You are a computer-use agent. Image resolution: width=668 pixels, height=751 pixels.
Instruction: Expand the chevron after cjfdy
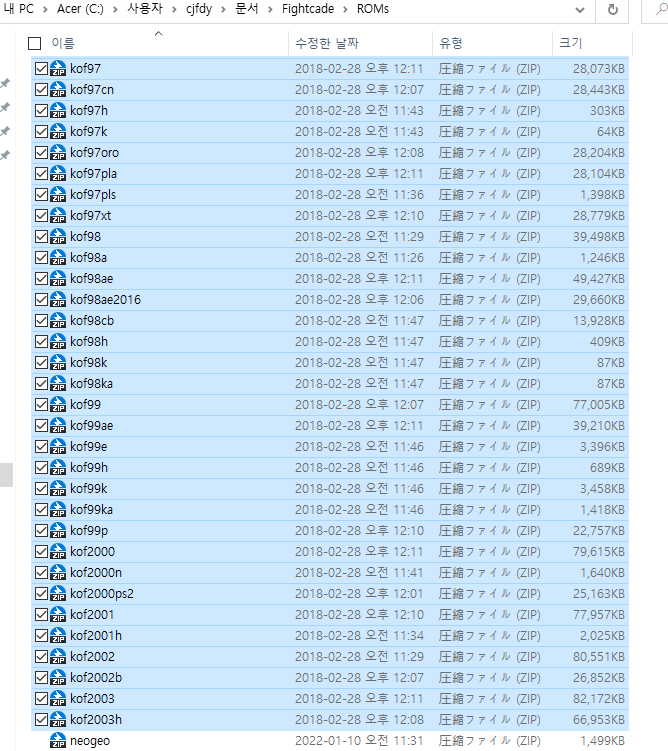(x=223, y=10)
